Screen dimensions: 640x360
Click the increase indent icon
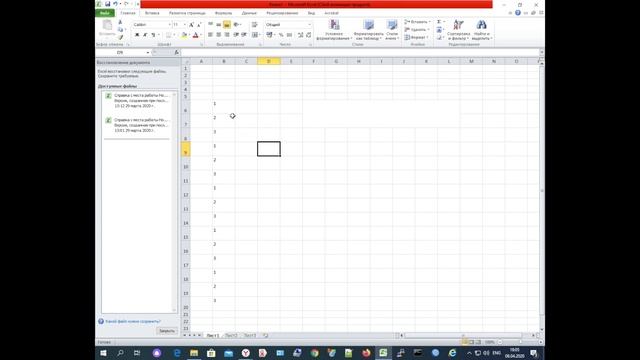(x=244, y=35)
